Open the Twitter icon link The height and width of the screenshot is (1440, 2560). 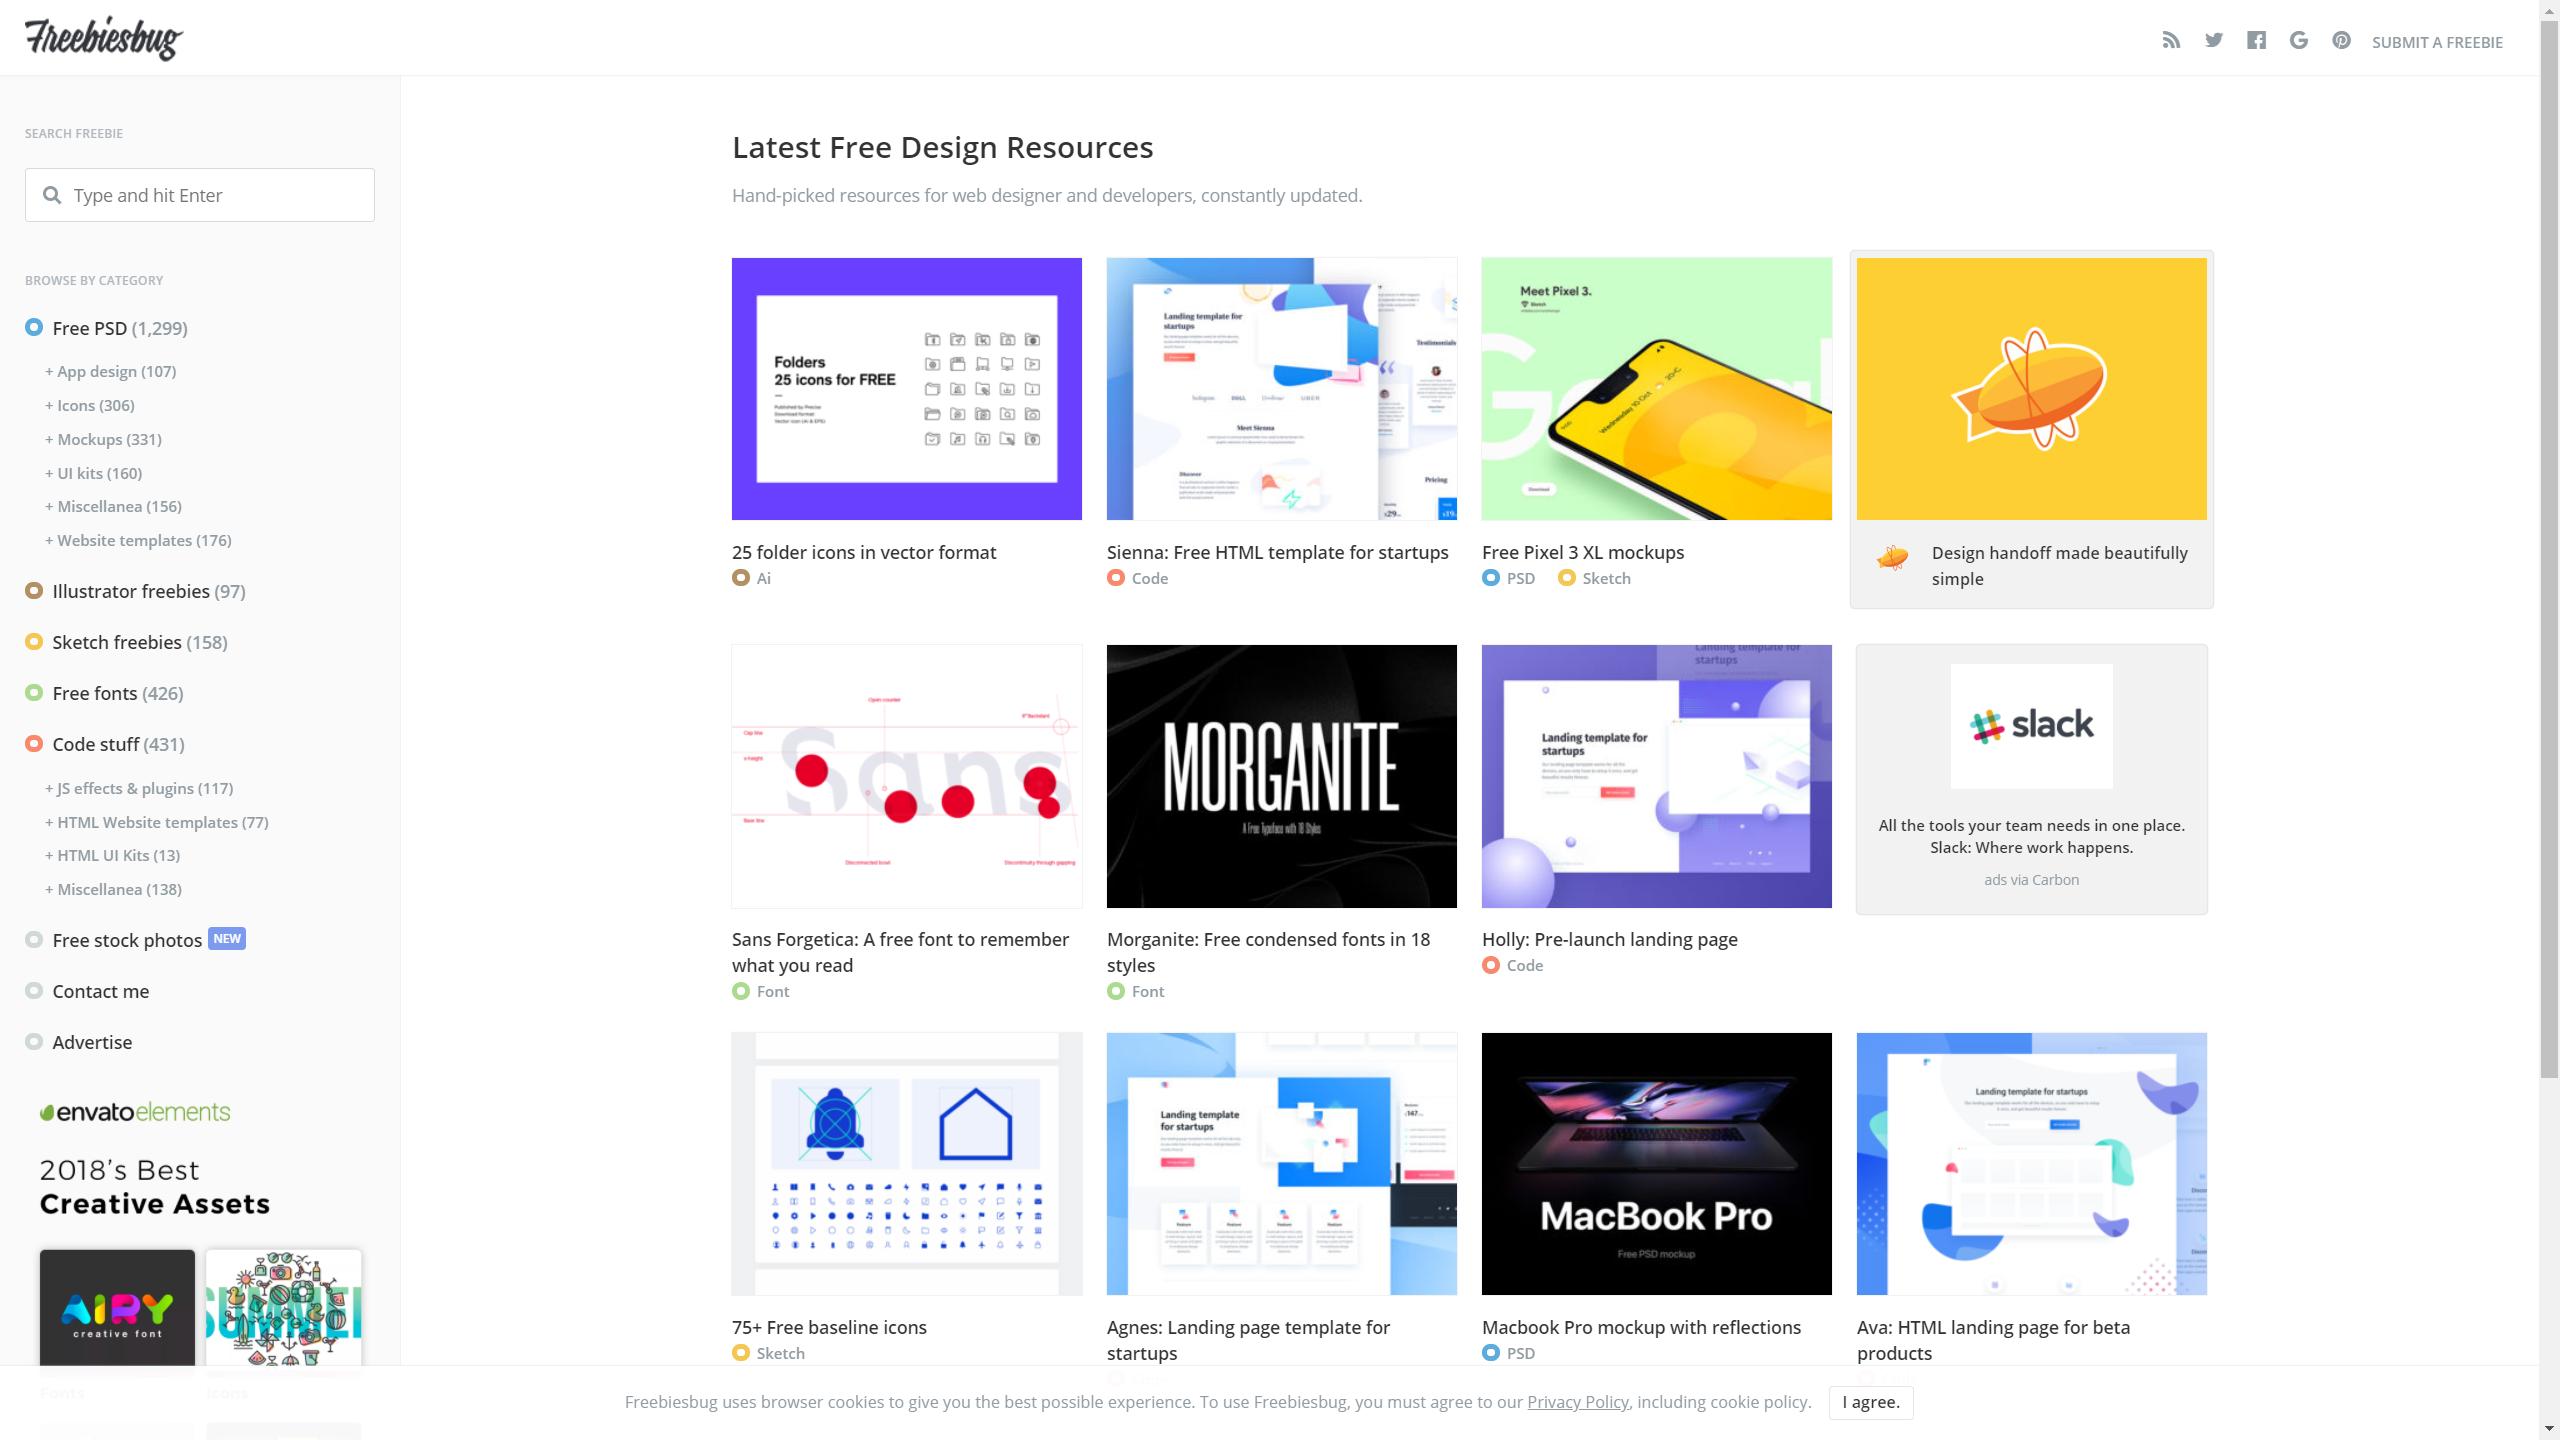coord(2213,41)
